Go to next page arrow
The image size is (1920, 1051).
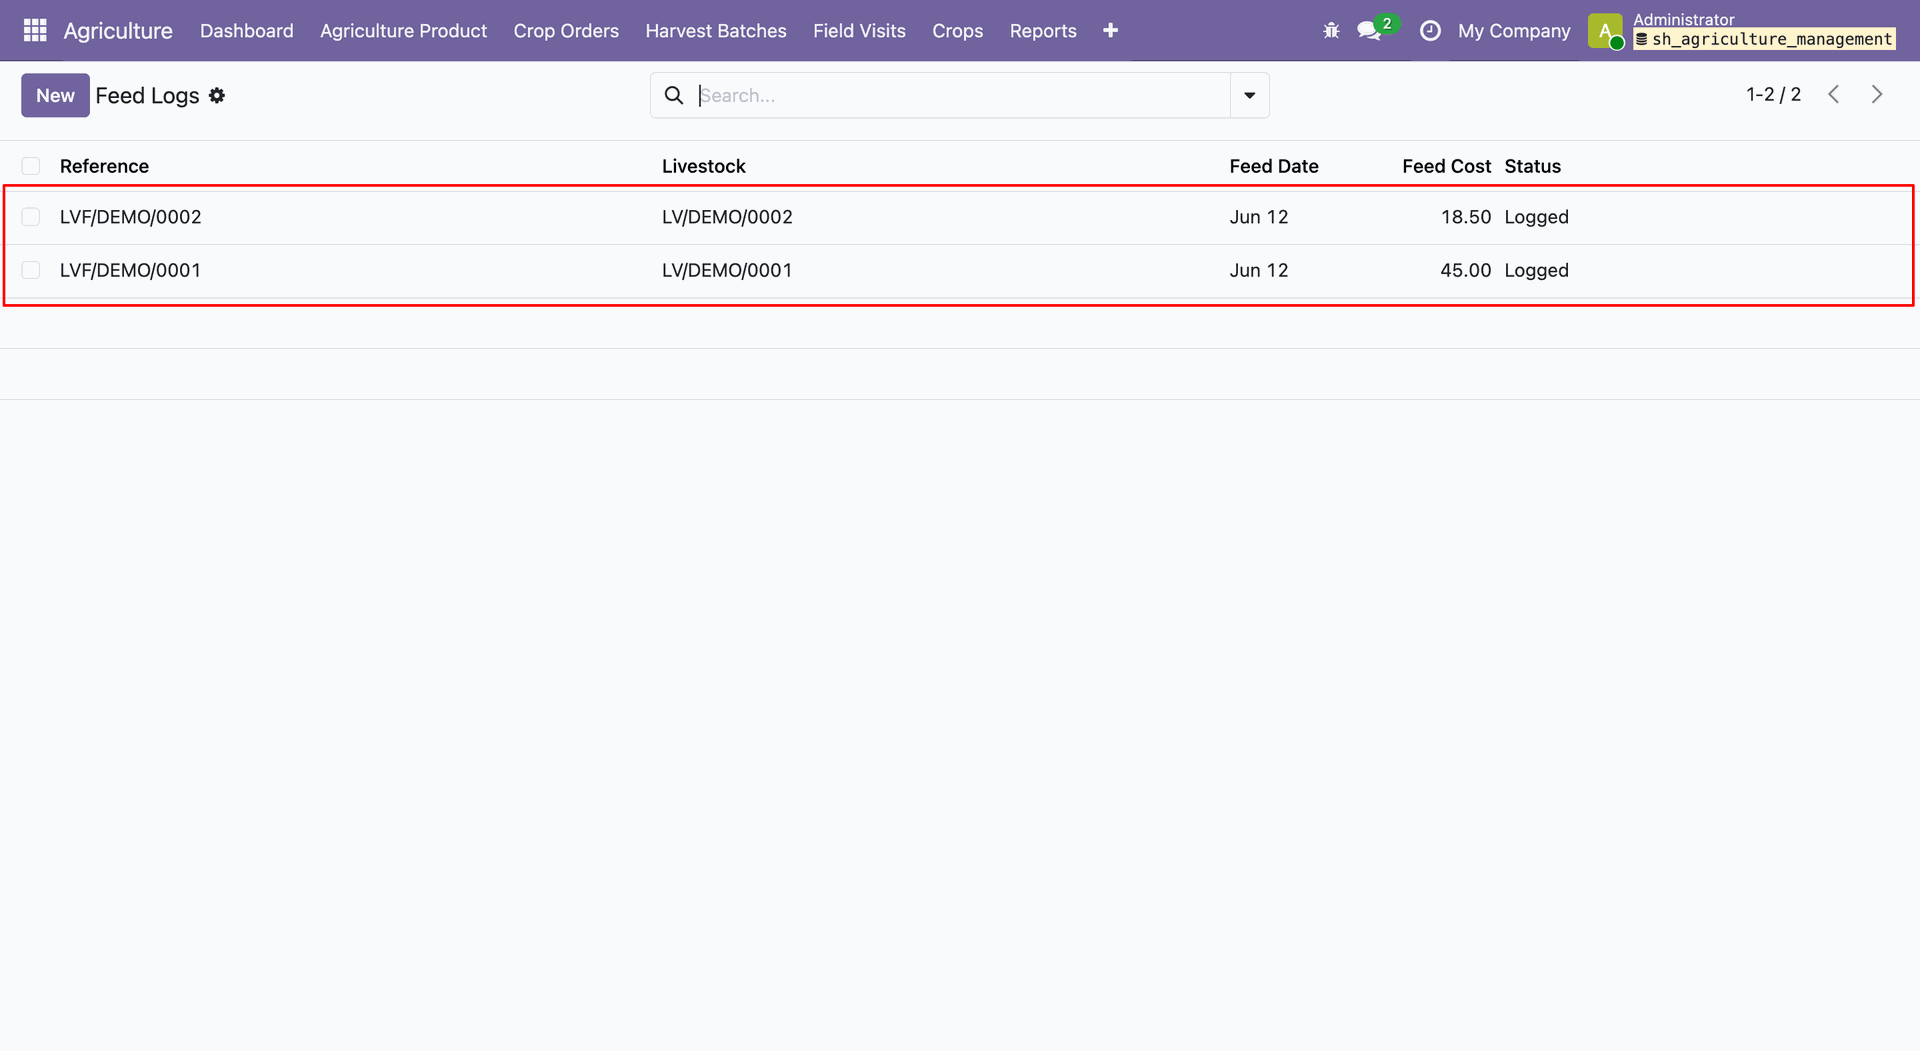pos(1877,94)
